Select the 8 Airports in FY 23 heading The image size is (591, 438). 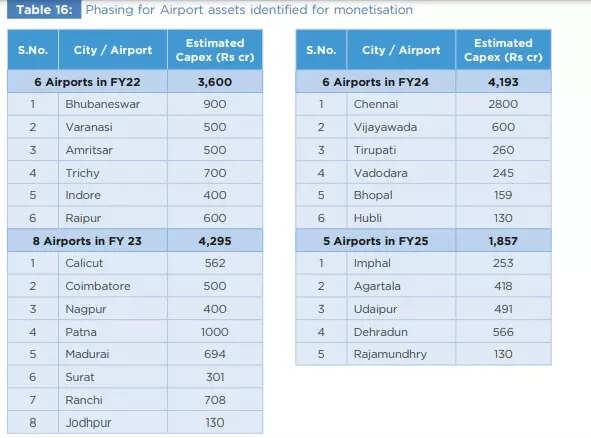coord(87,241)
